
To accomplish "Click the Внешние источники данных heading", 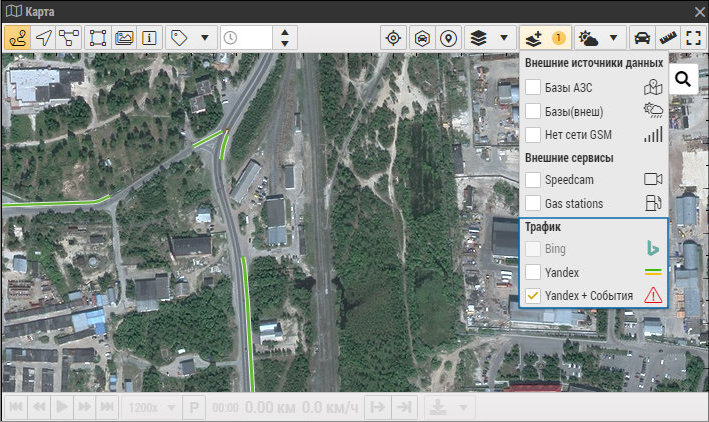I will 594,63.
